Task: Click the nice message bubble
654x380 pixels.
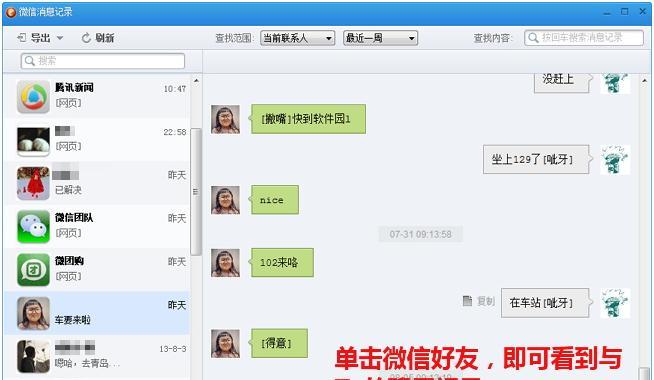Action: click(275, 200)
